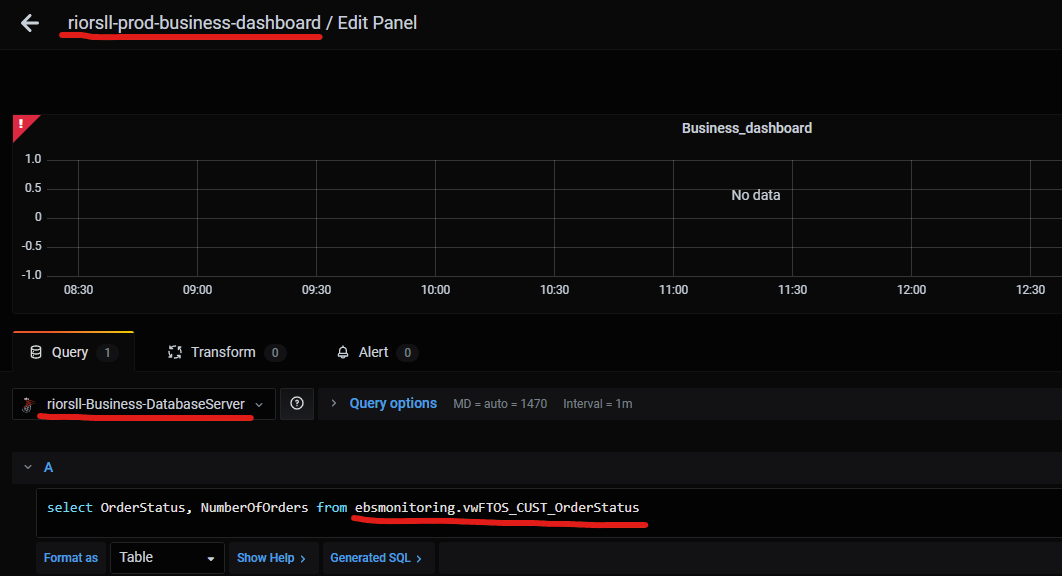1062x576 pixels.
Task: Open the Format as Table dropdown
Action: [166, 558]
